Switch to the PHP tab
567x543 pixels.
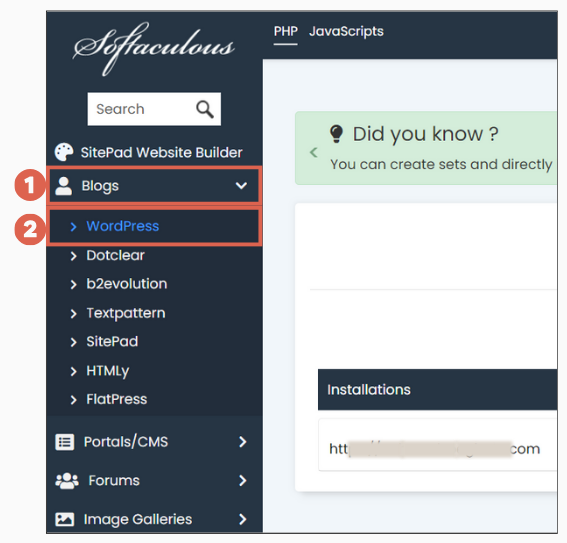[x=286, y=31]
